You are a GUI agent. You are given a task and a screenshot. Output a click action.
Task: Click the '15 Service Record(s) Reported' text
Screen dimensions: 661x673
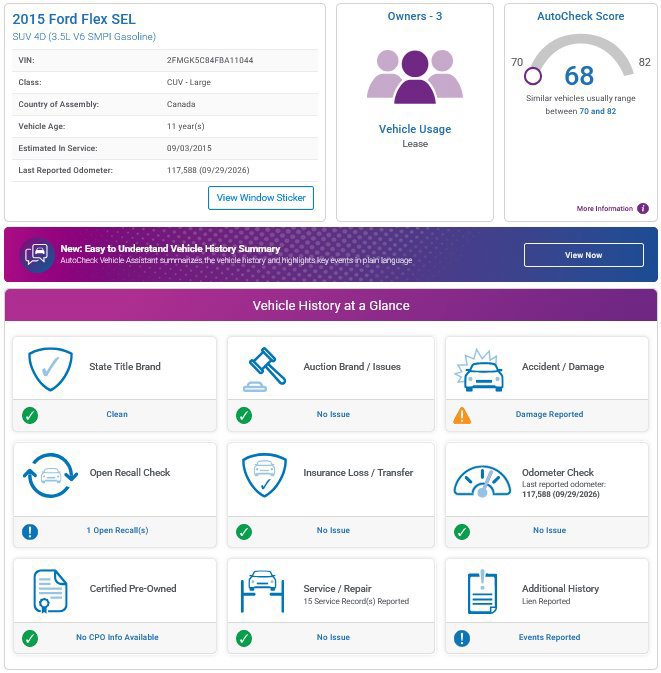(x=356, y=601)
